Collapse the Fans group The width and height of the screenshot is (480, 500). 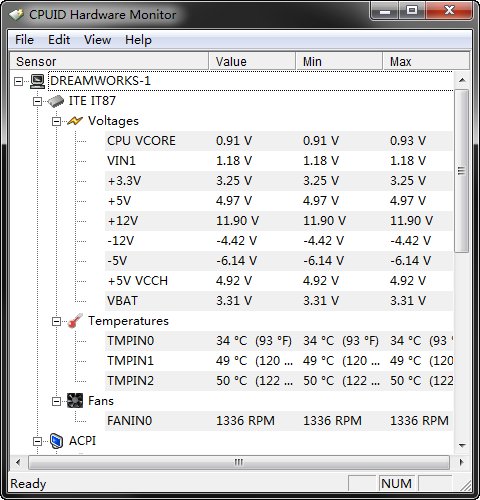tap(57, 401)
